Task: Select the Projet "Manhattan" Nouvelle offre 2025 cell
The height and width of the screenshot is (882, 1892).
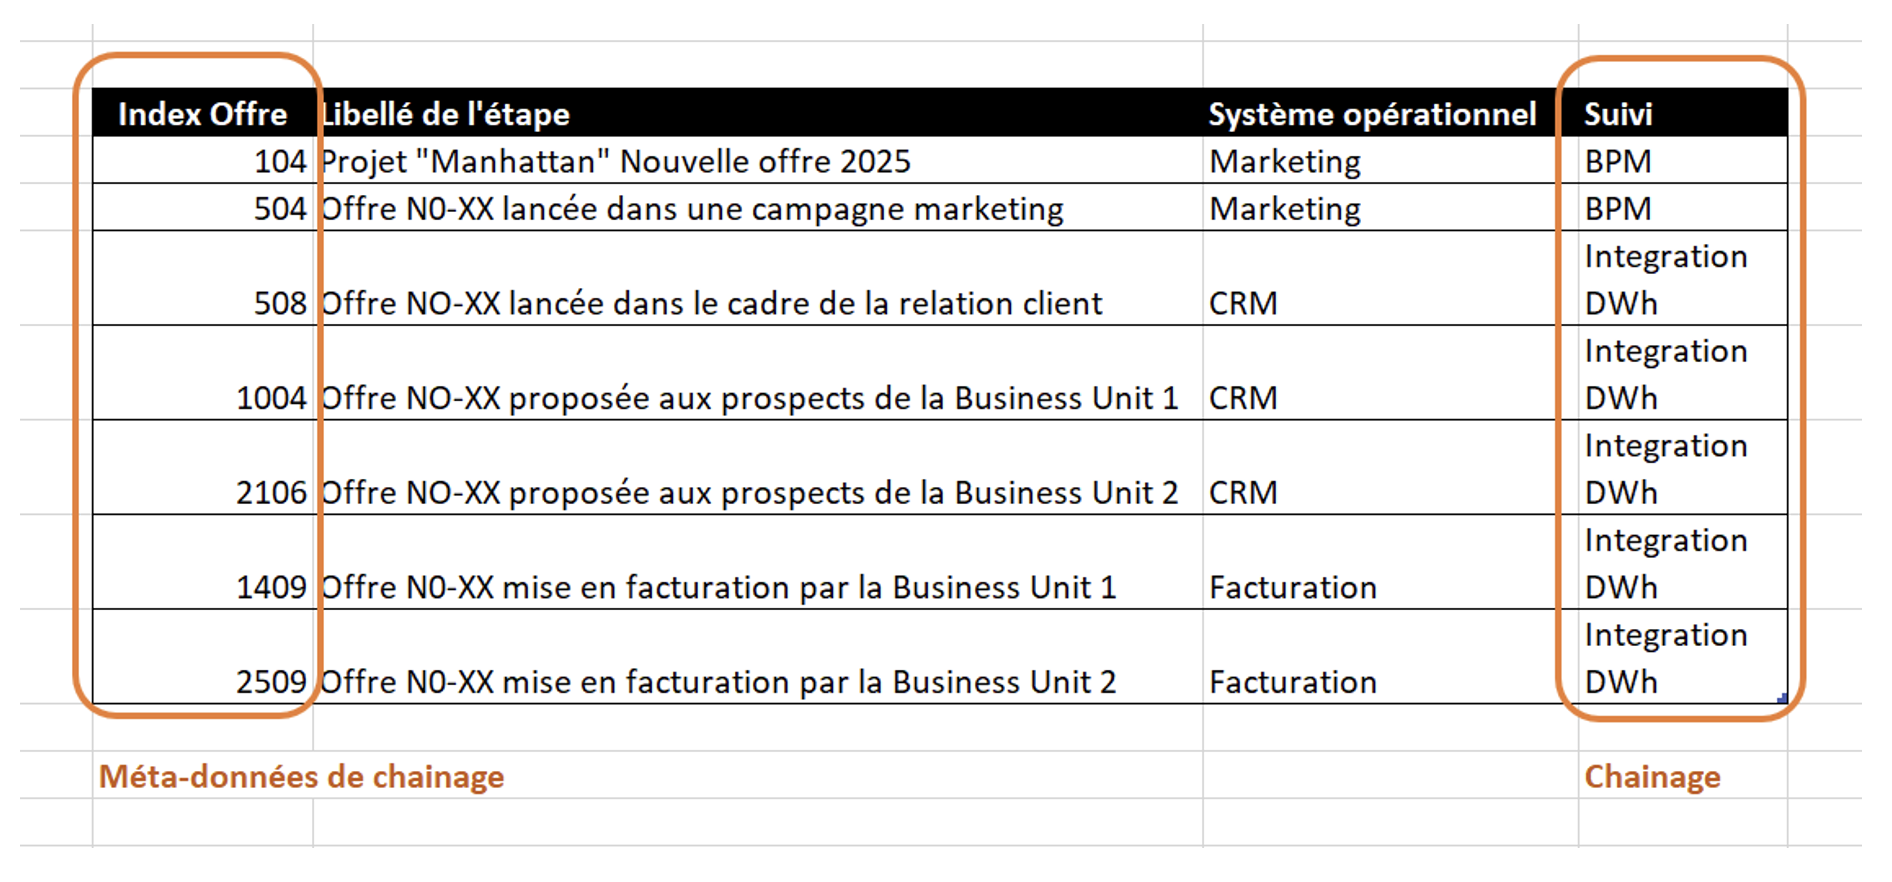Action: 616,161
